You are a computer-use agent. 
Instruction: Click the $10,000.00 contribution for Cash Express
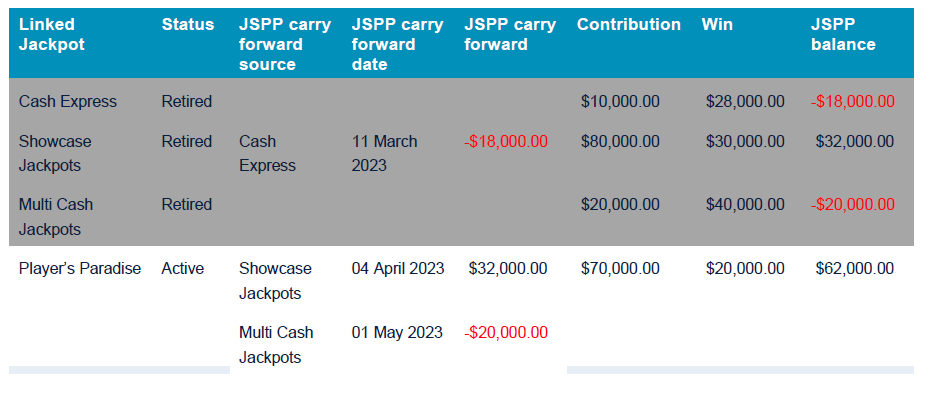point(620,101)
